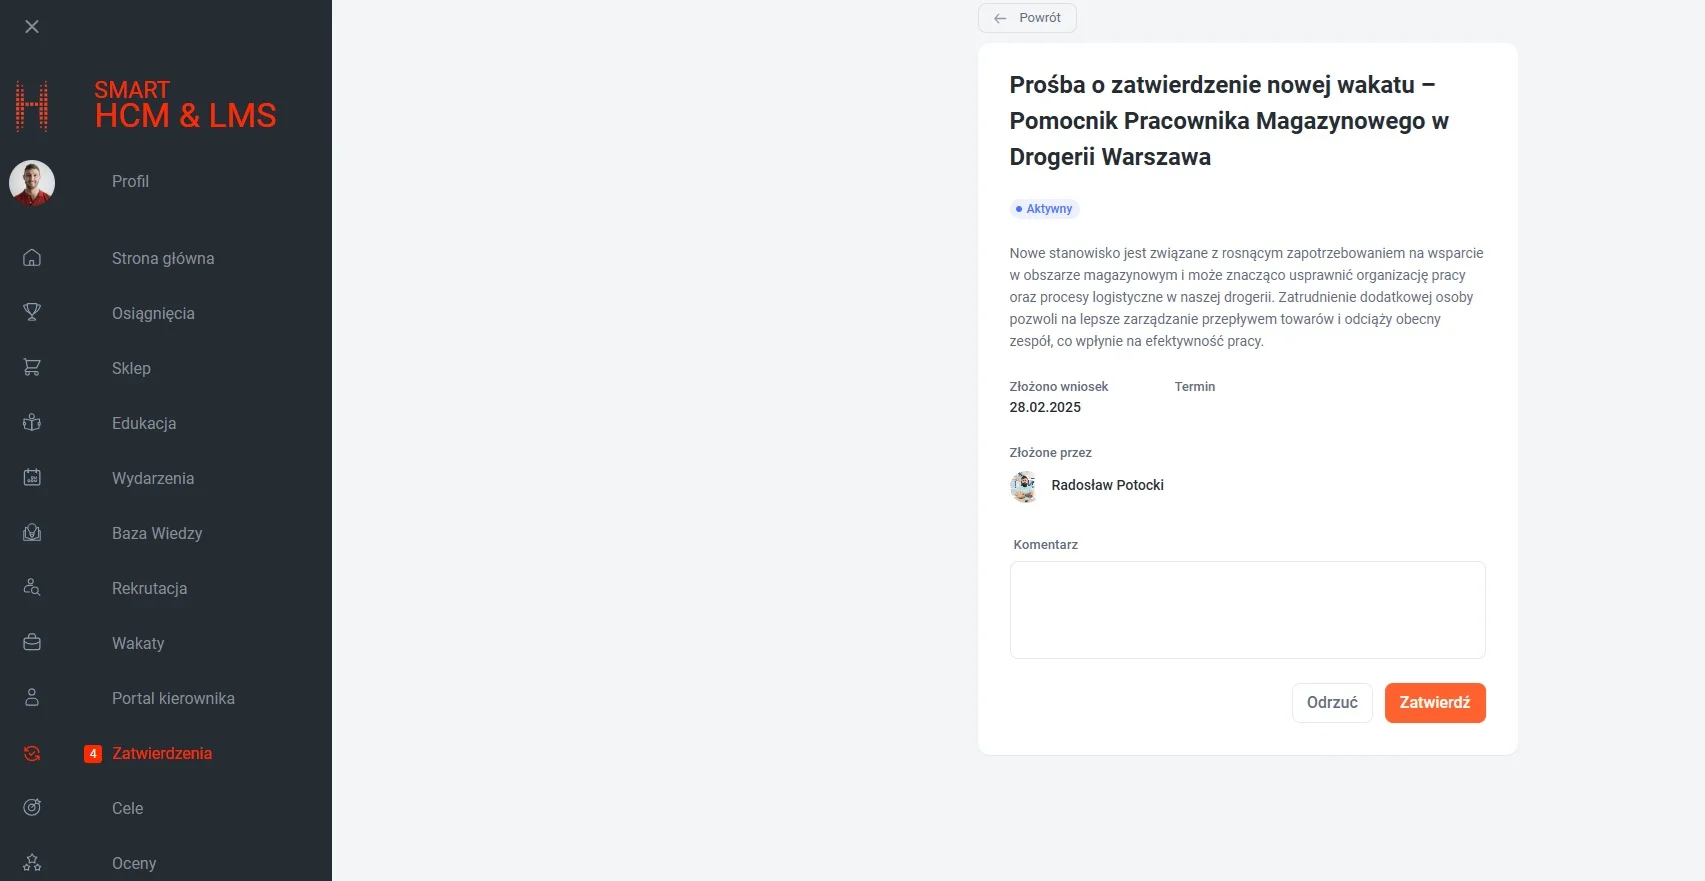Click into the Komentarz text field

click(1247, 610)
